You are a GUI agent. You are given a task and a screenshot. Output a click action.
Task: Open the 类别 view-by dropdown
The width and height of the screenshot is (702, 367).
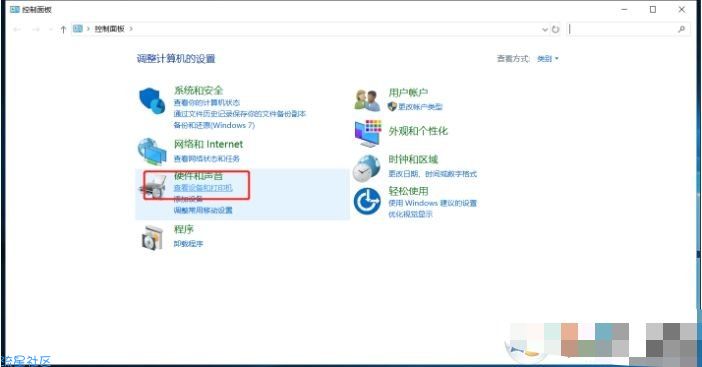(x=548, y=59)
